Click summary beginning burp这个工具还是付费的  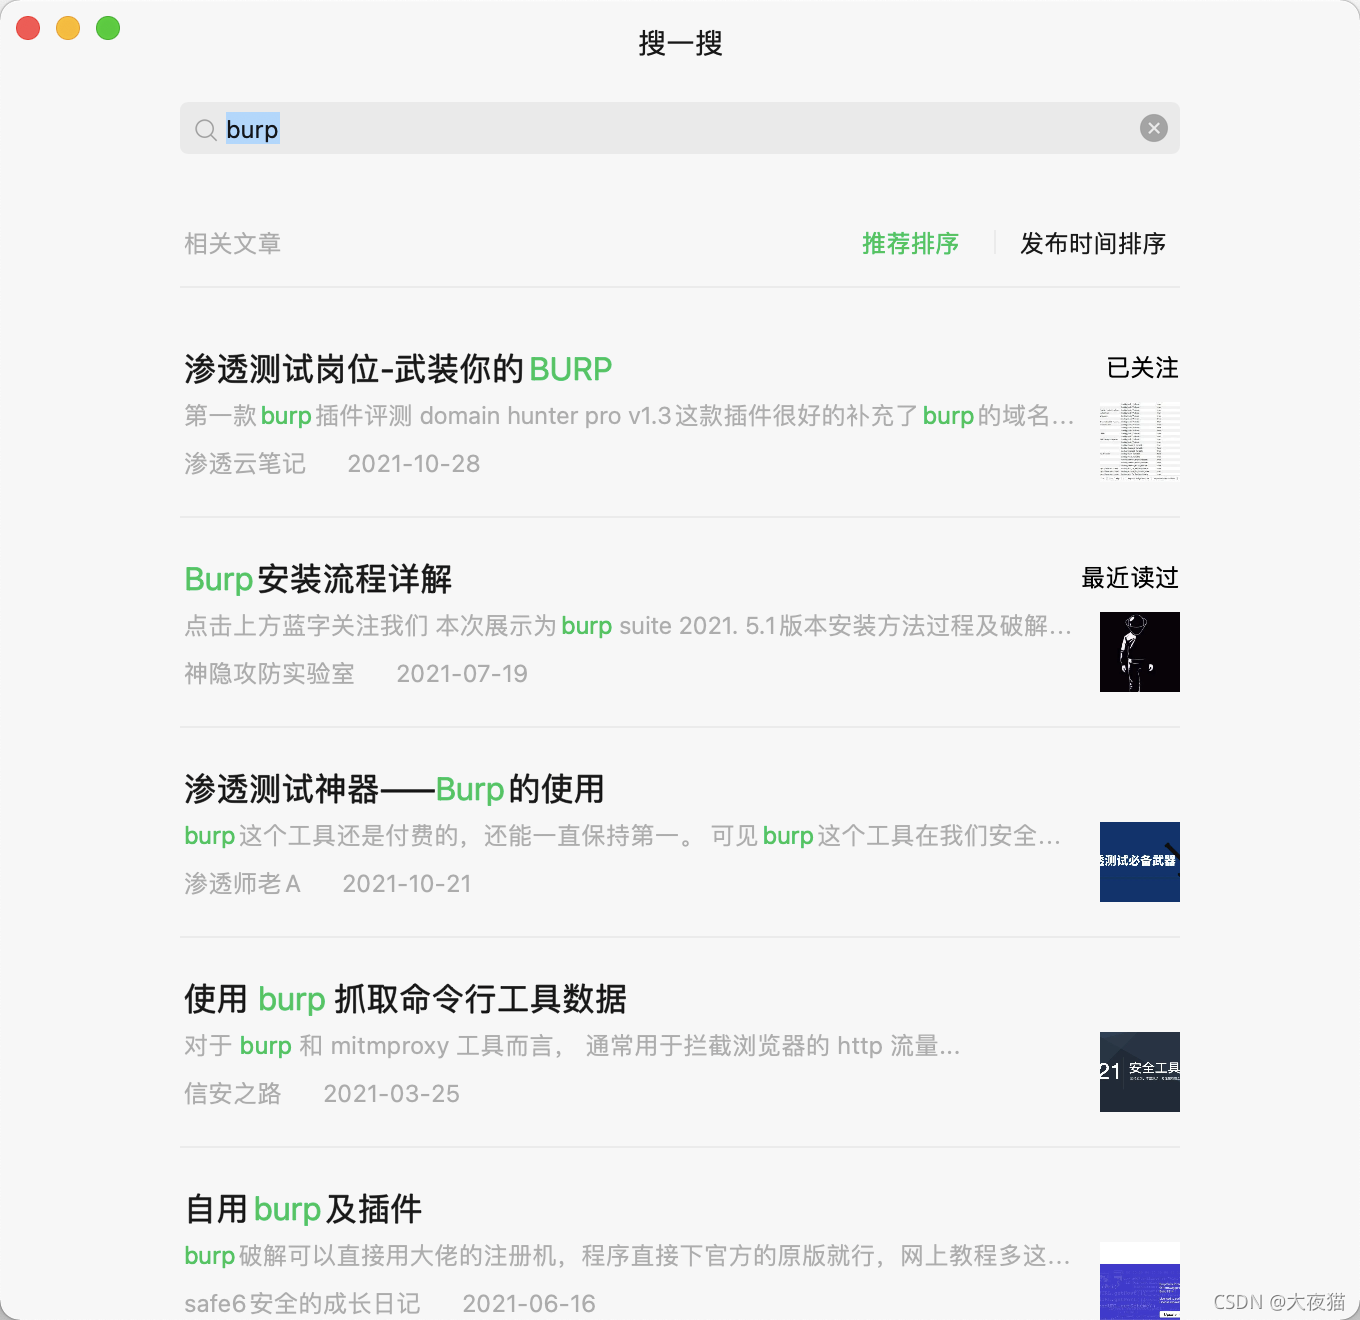click(x=622, y=836)
